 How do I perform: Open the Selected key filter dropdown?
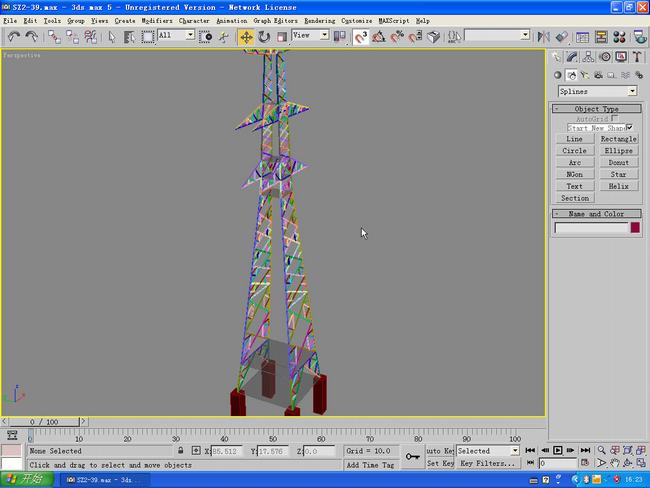[x=515, y=451]
